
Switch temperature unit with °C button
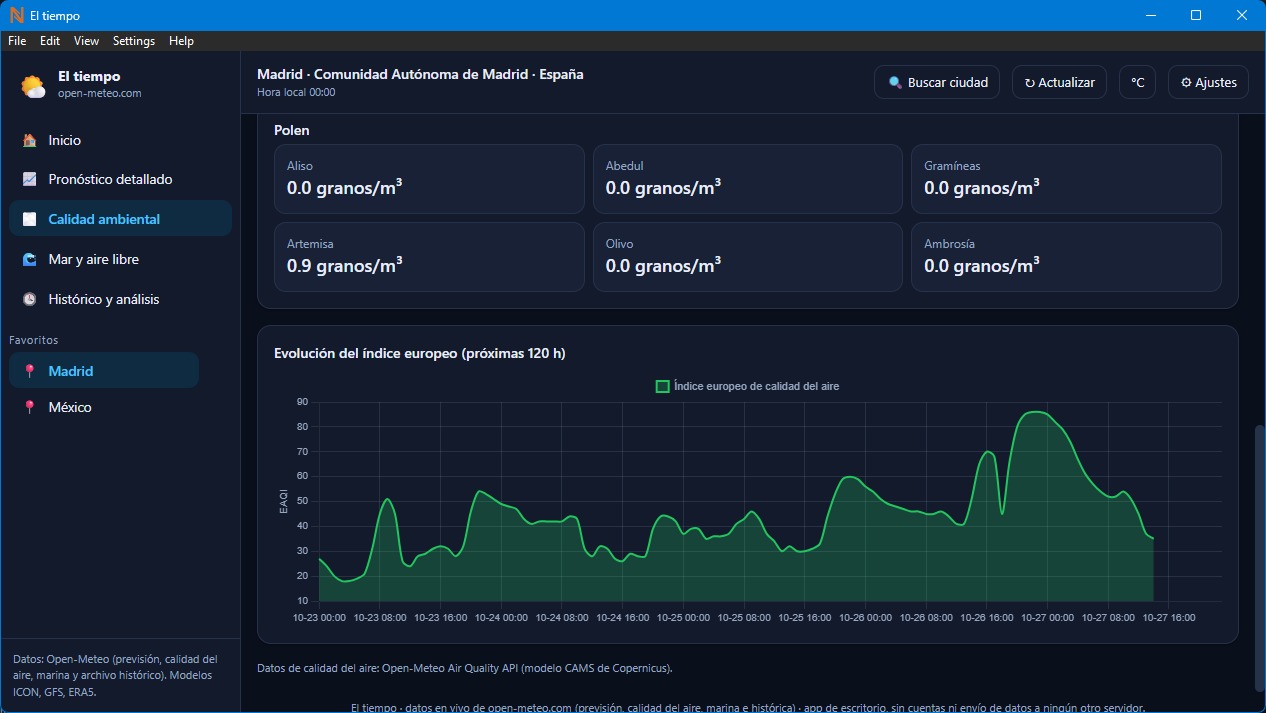click(x=1137, y=83)
